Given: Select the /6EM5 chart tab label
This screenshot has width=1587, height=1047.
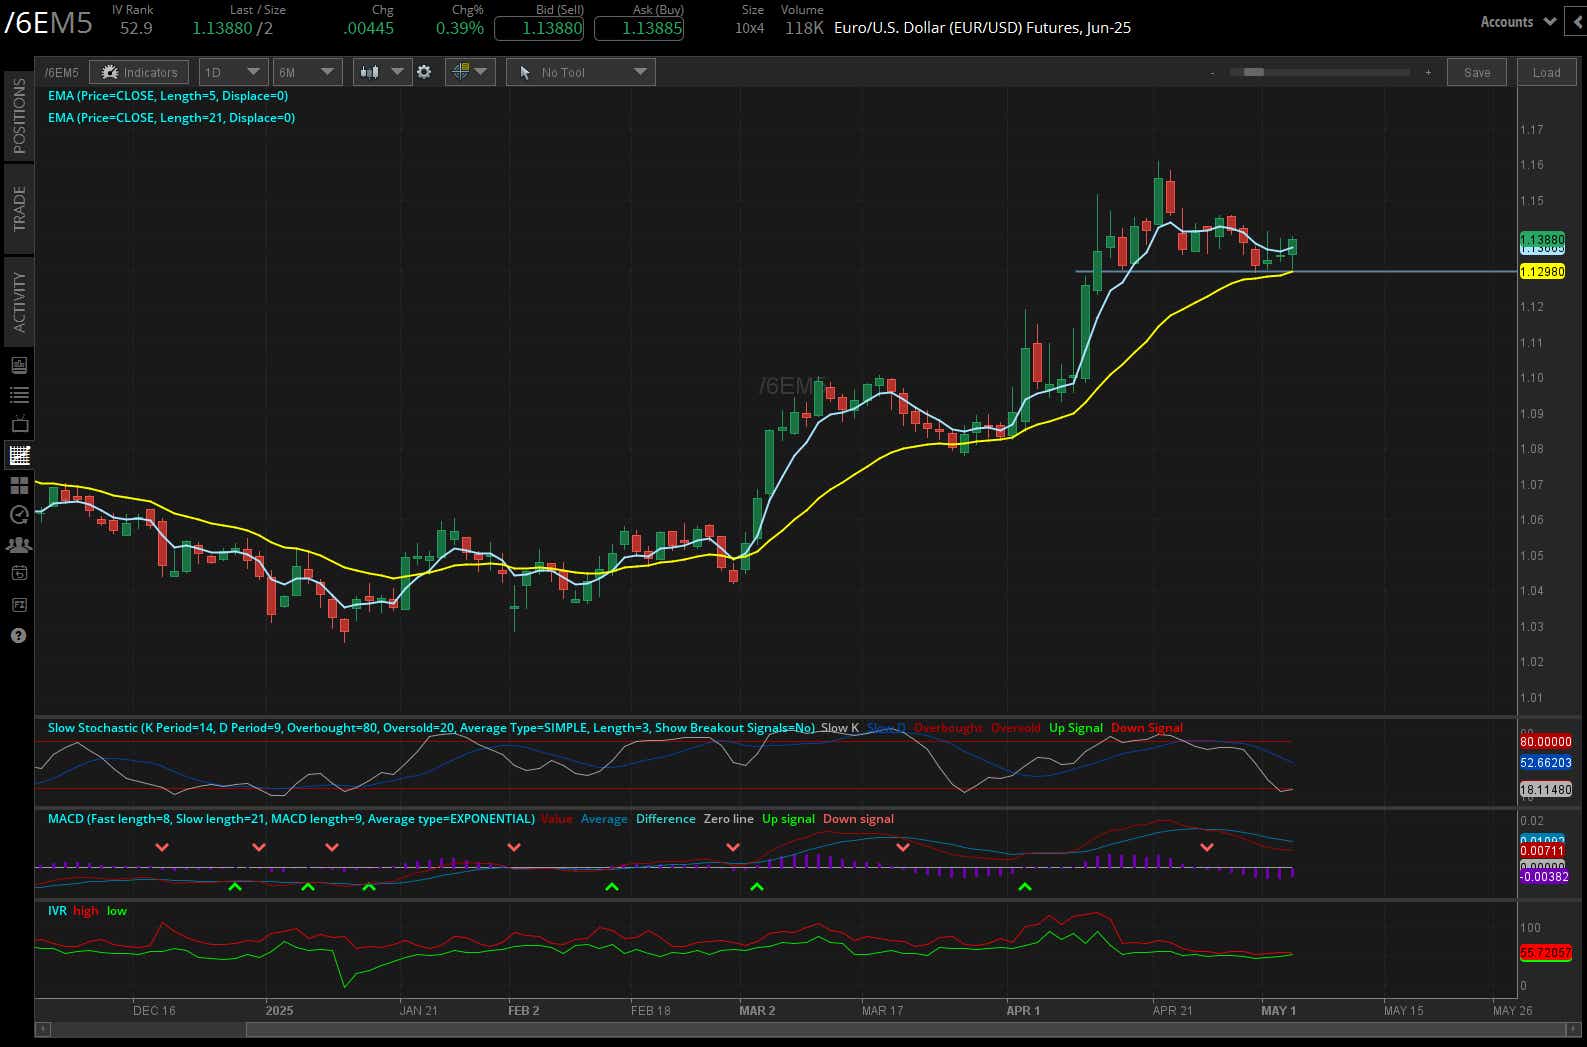Looking at the screenshot, I should 61,72.
